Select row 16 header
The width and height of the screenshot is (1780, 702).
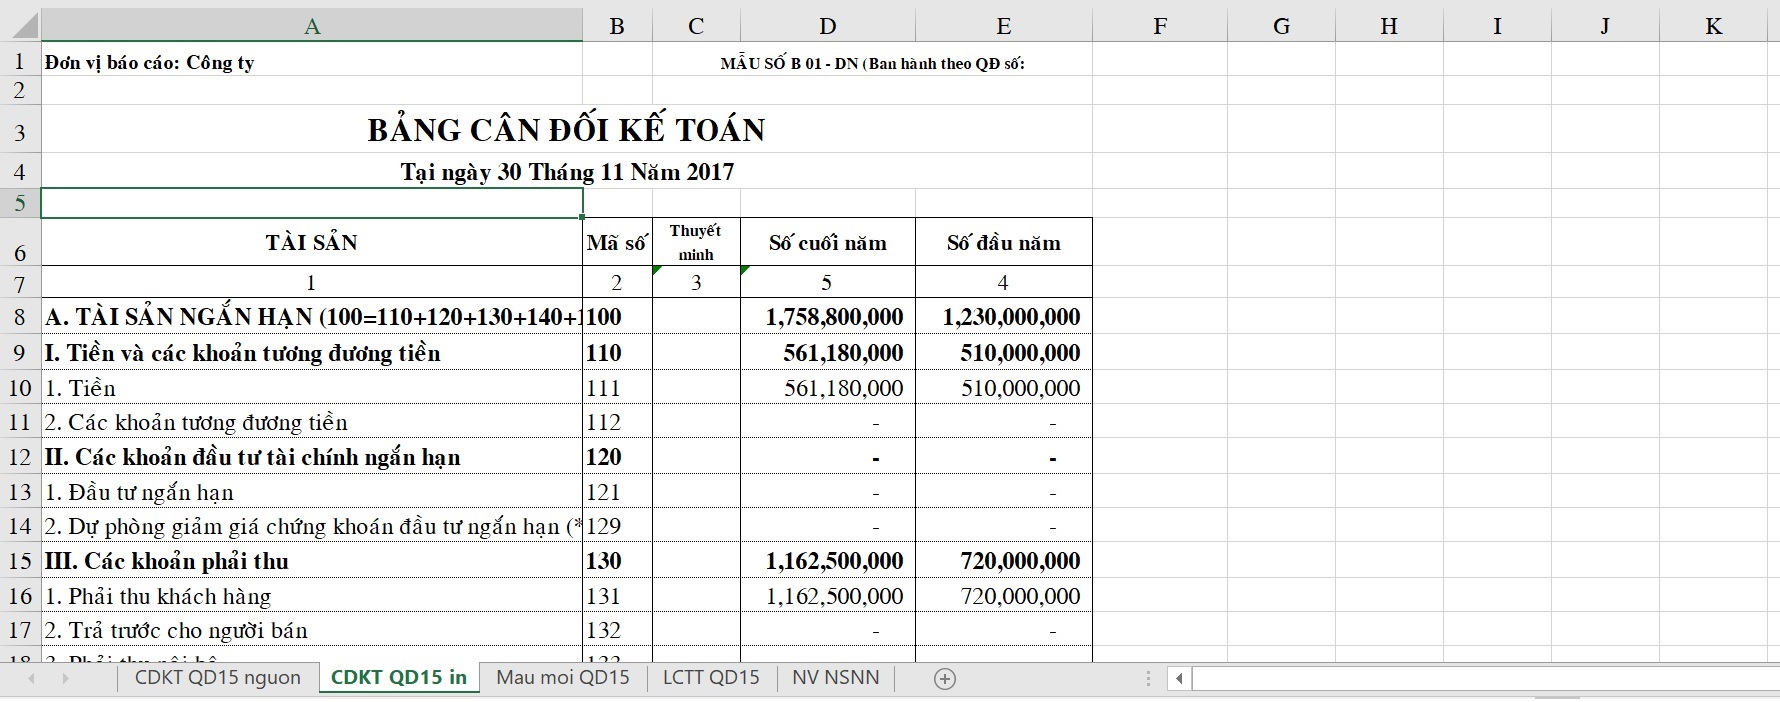pyautogui.click(x=20, y=596)
